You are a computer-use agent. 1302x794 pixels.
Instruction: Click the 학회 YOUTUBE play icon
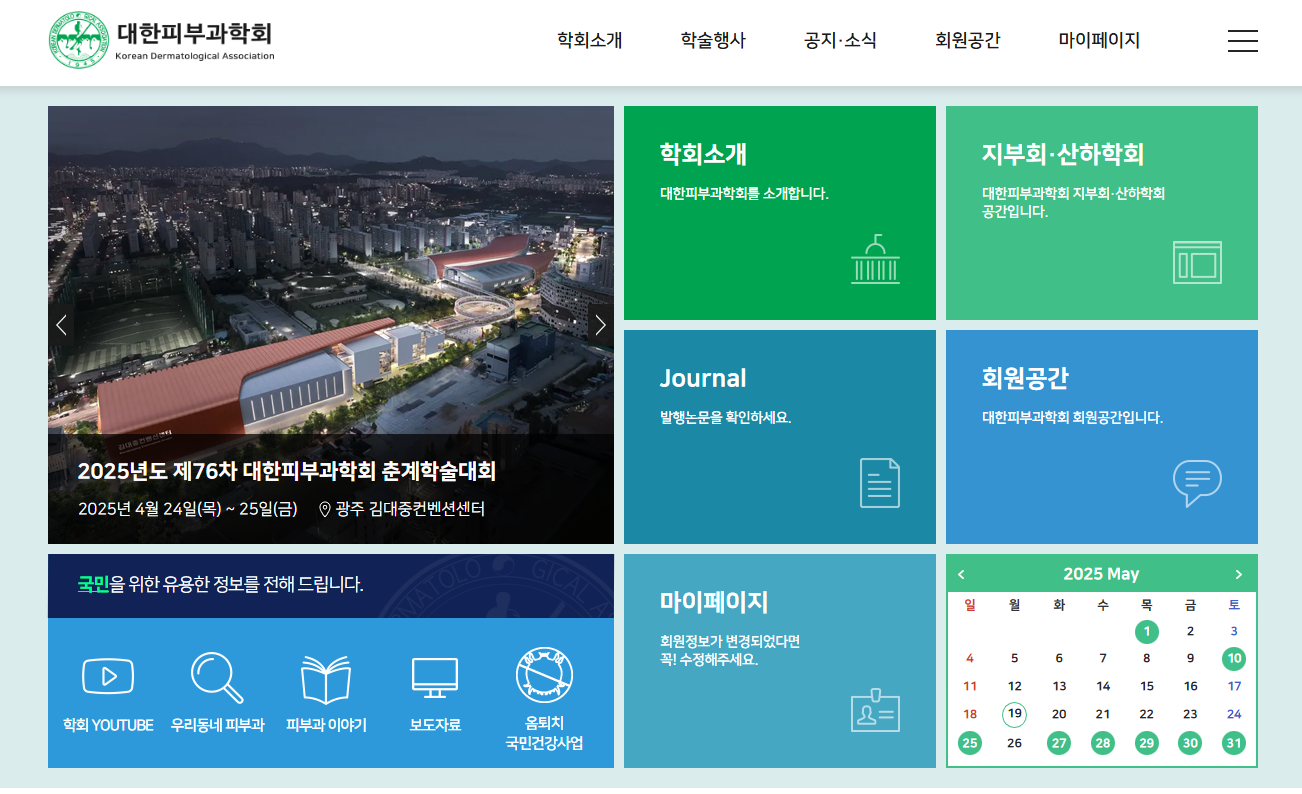[x=108, y=675]
